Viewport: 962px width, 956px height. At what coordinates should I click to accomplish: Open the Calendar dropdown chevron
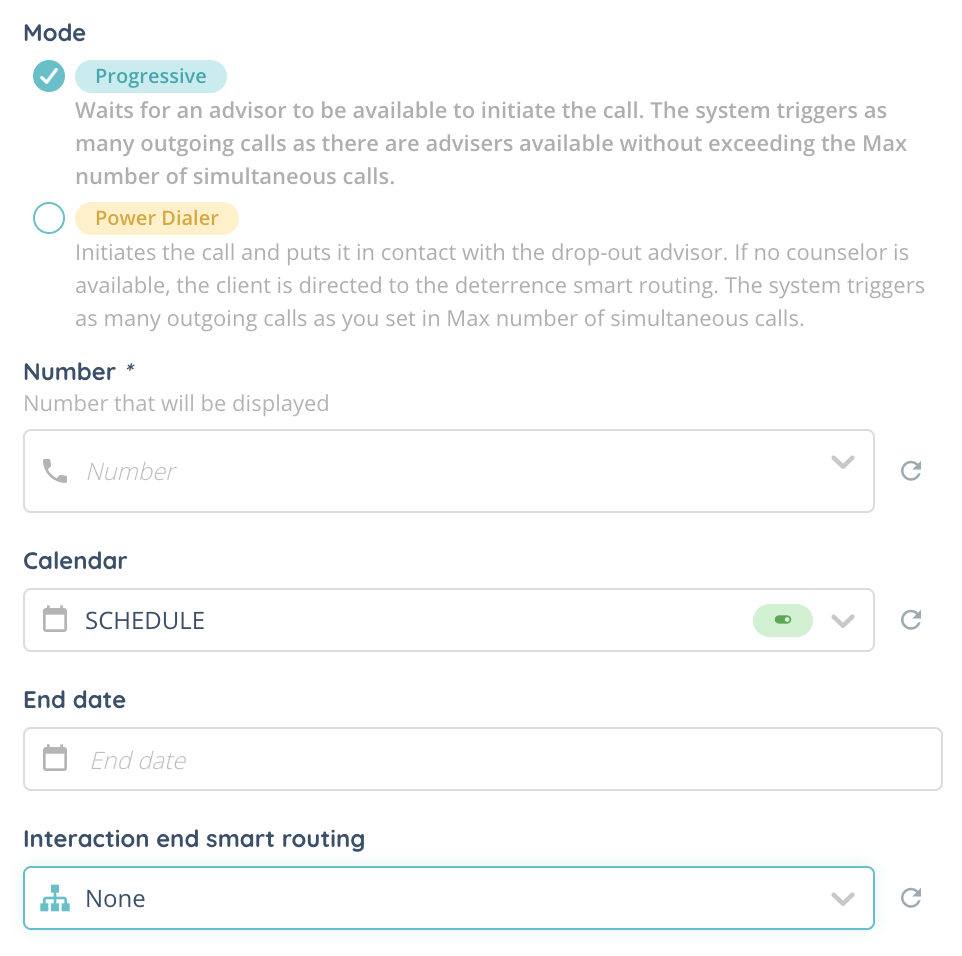843,620
